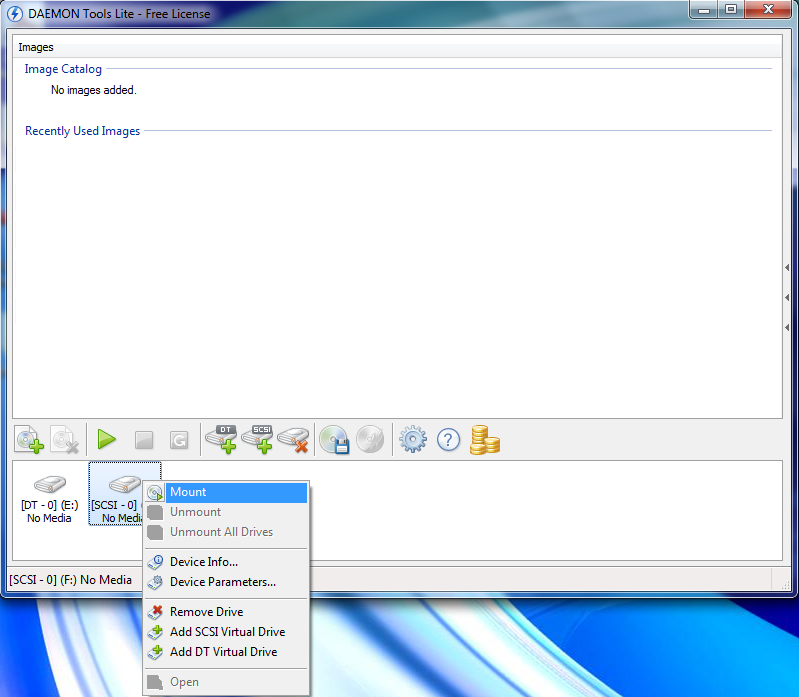Screen dimensions: 799x697
Task: Minimize the DAEMON Tools Lite window
Action: click(x=704, y=10)
